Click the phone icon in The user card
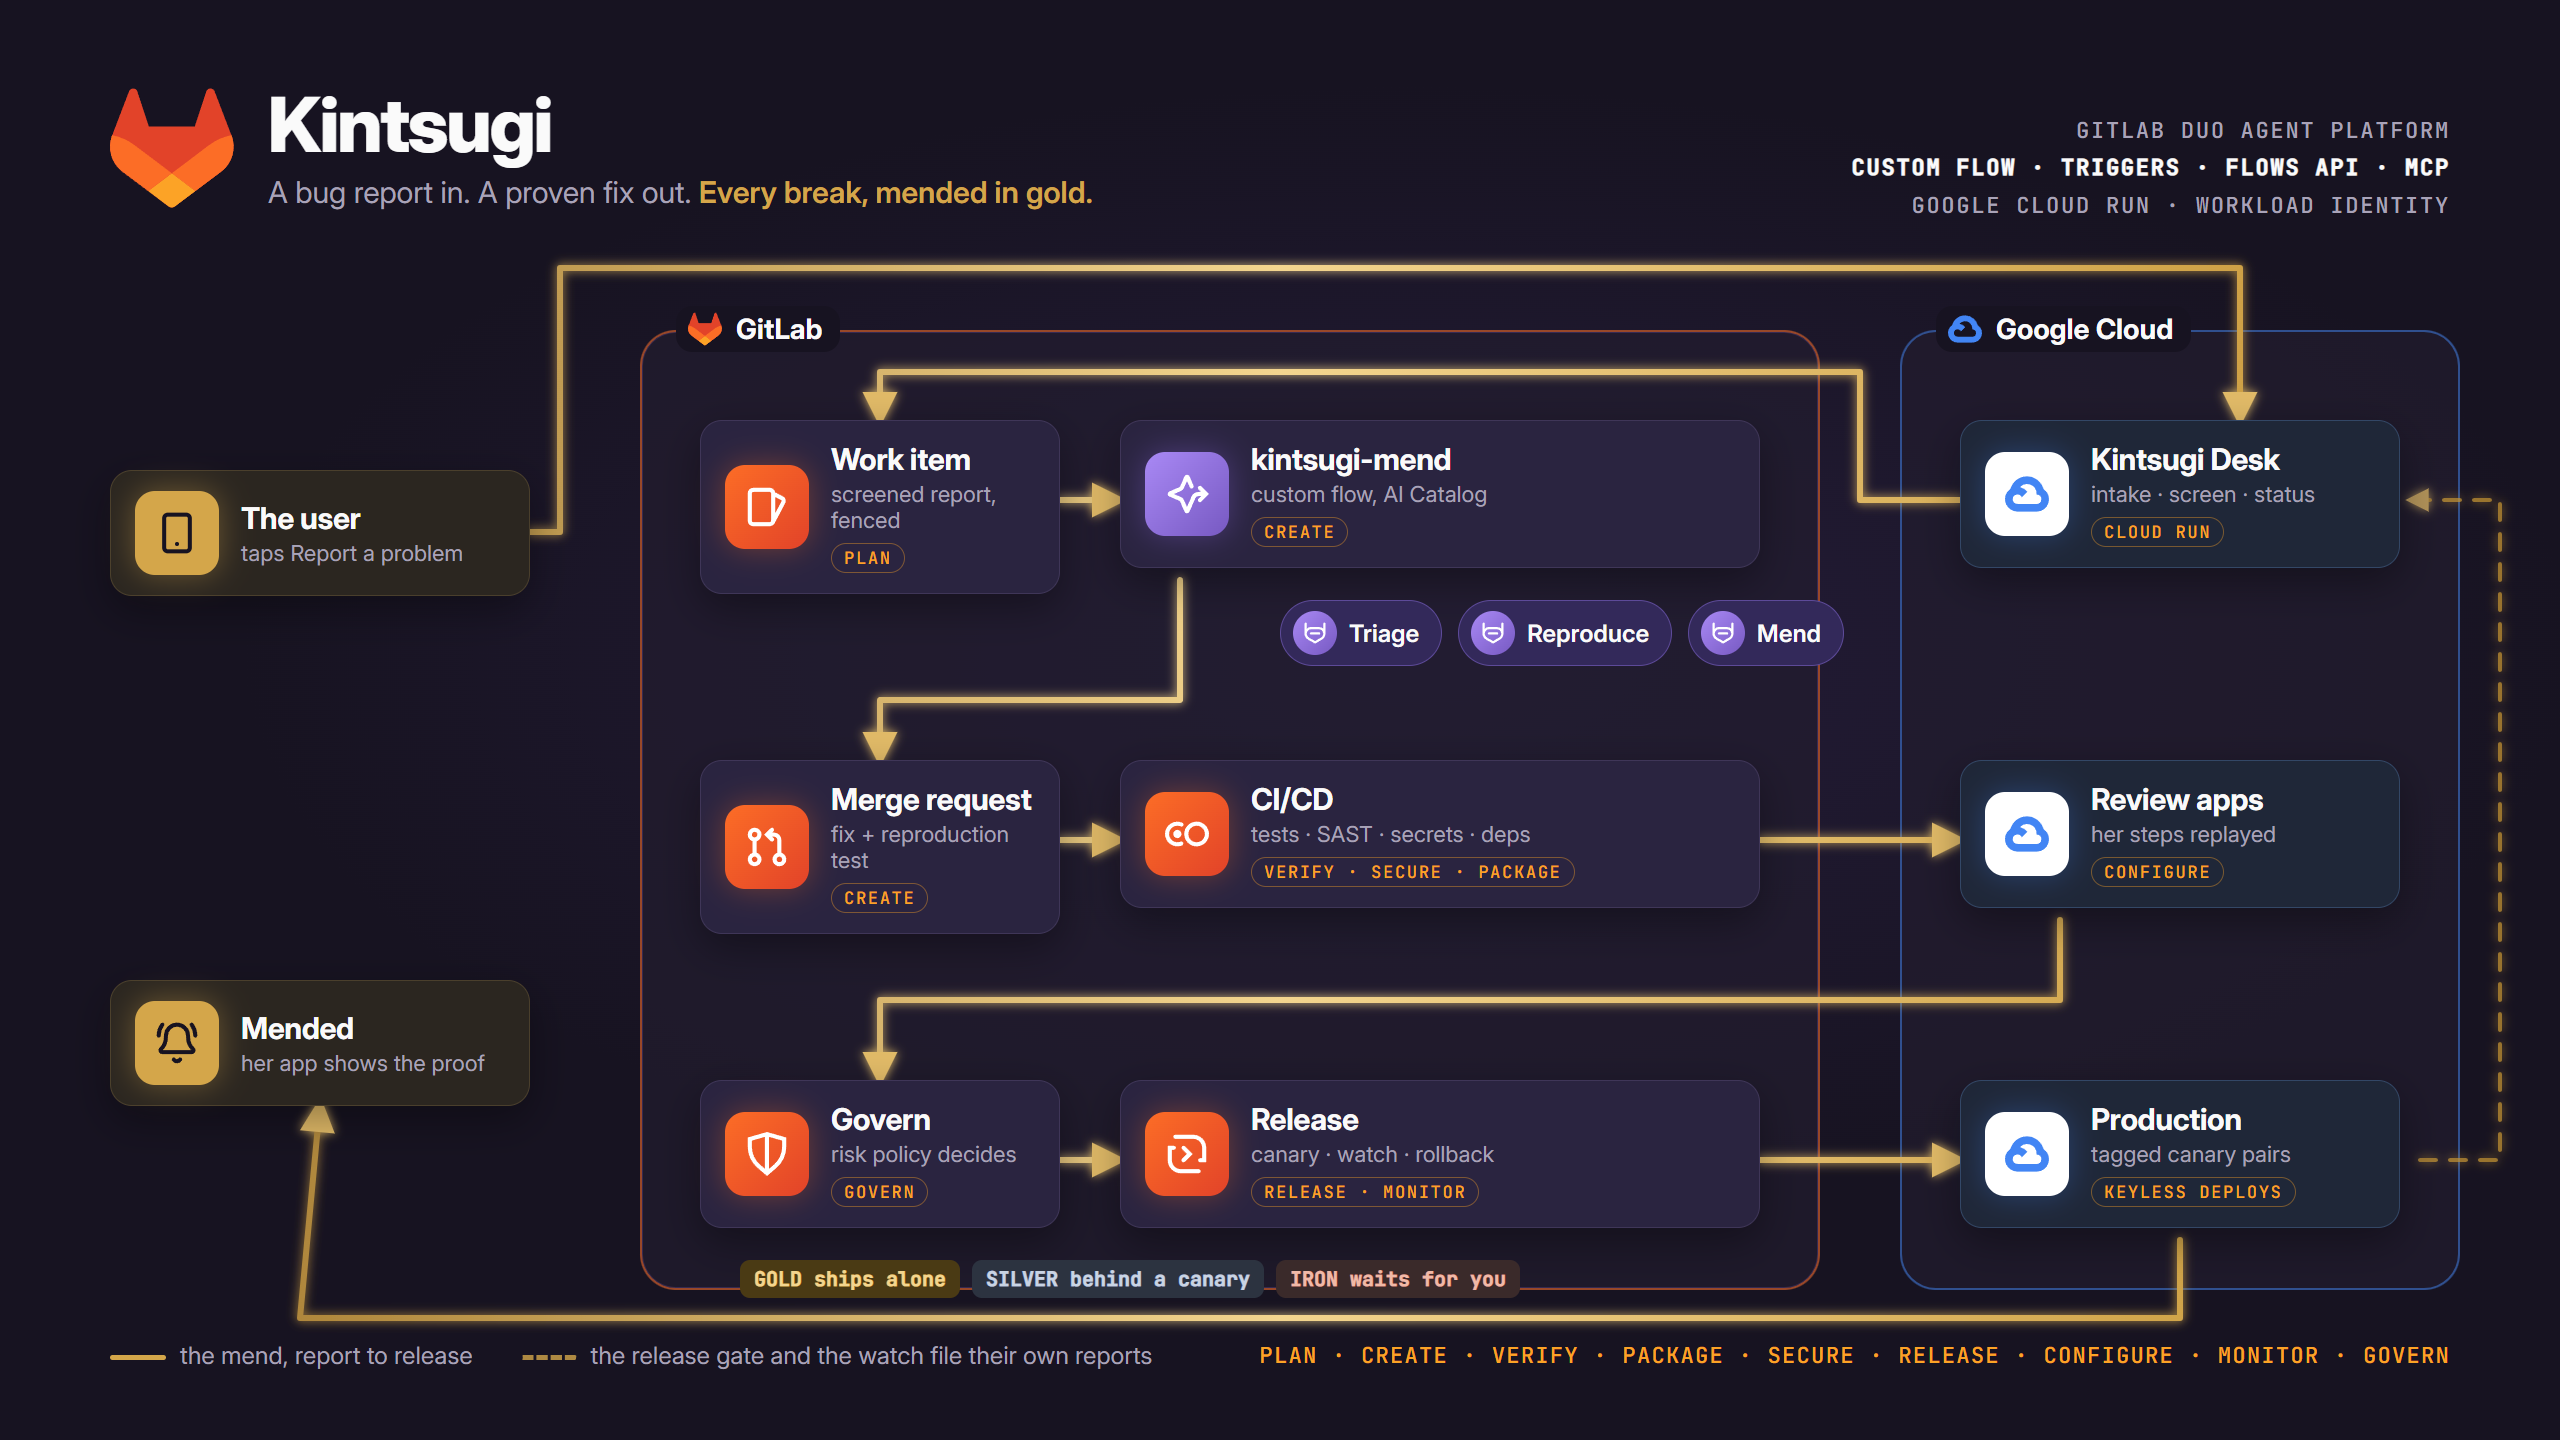The image size is (2560, 1440). point(177,533)
